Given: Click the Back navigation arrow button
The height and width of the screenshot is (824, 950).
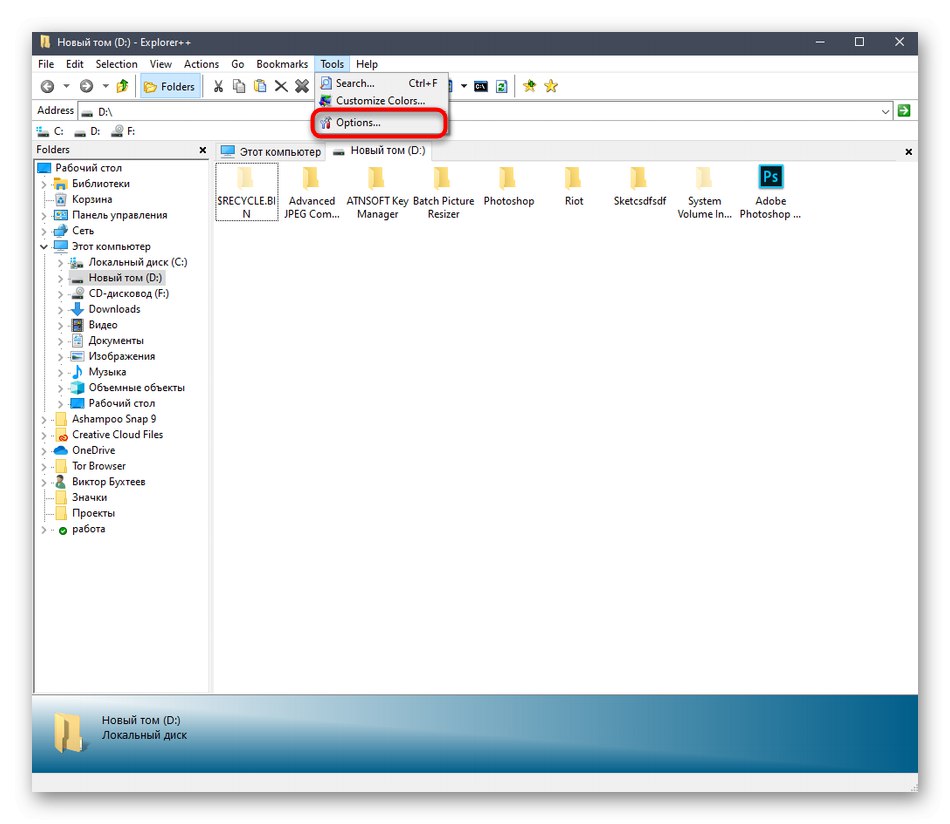Looking at the screenshot, I should 47,87.
